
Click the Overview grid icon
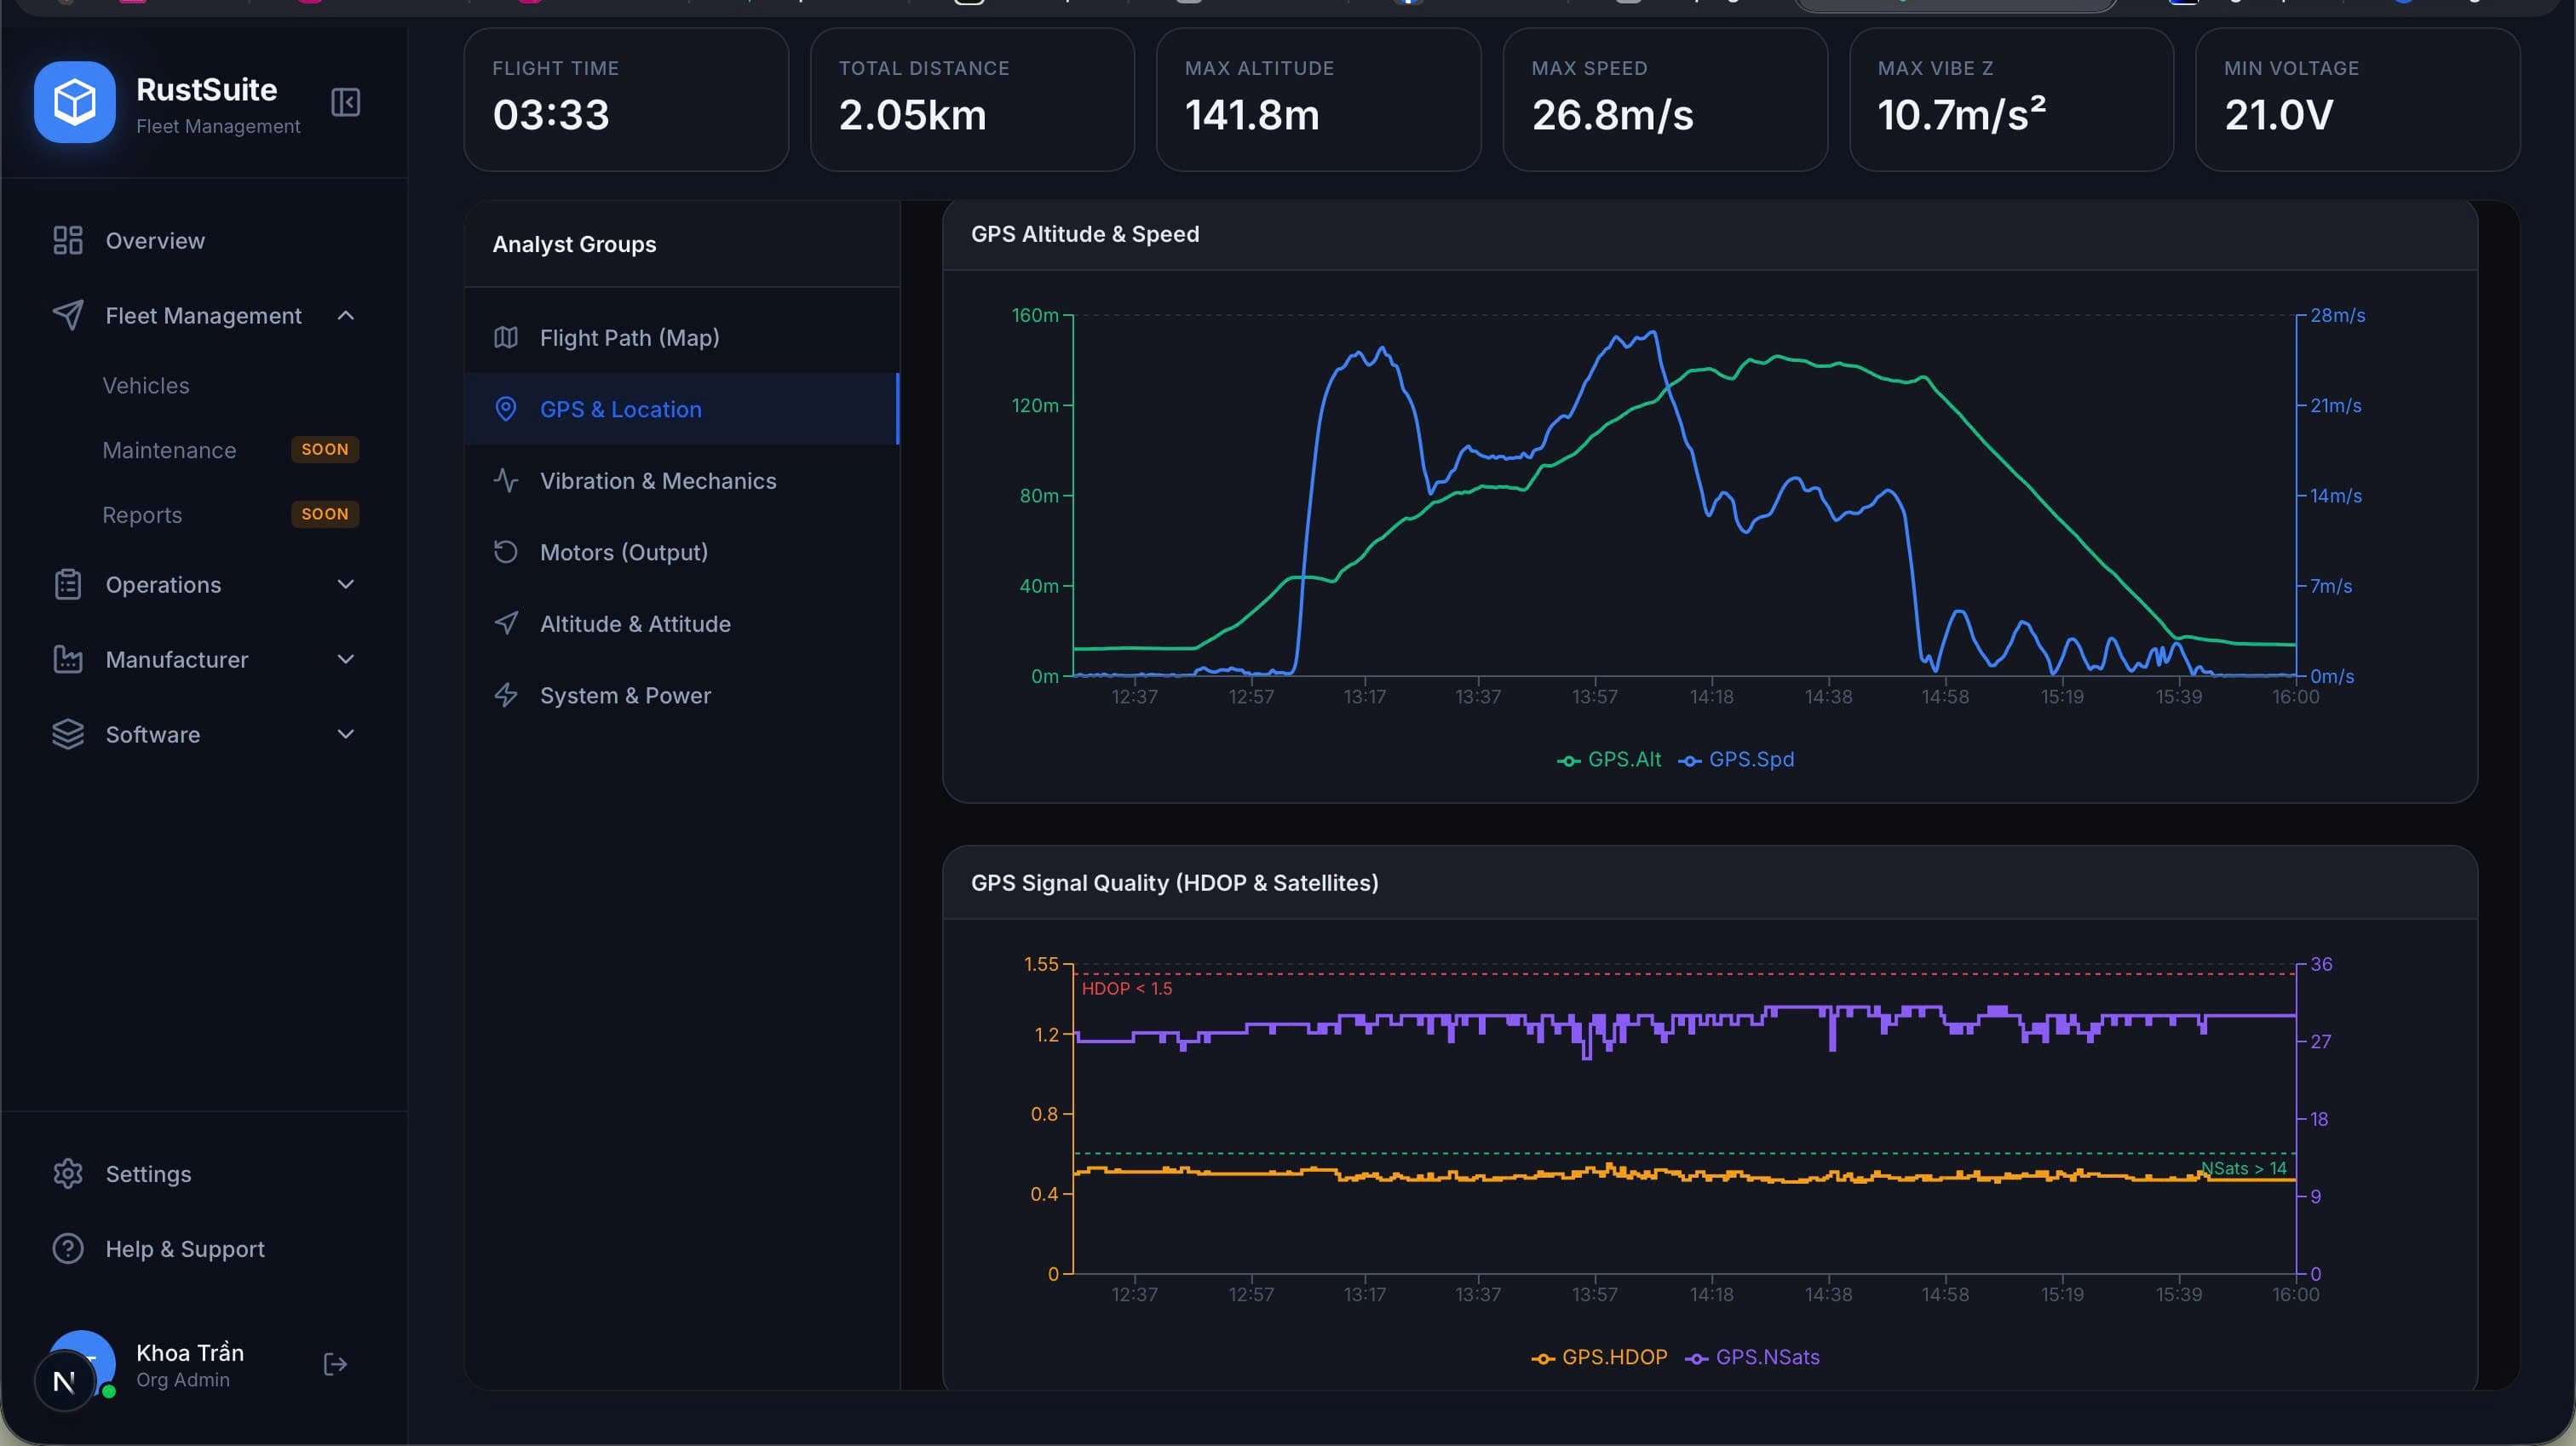[x=68, y=240]
